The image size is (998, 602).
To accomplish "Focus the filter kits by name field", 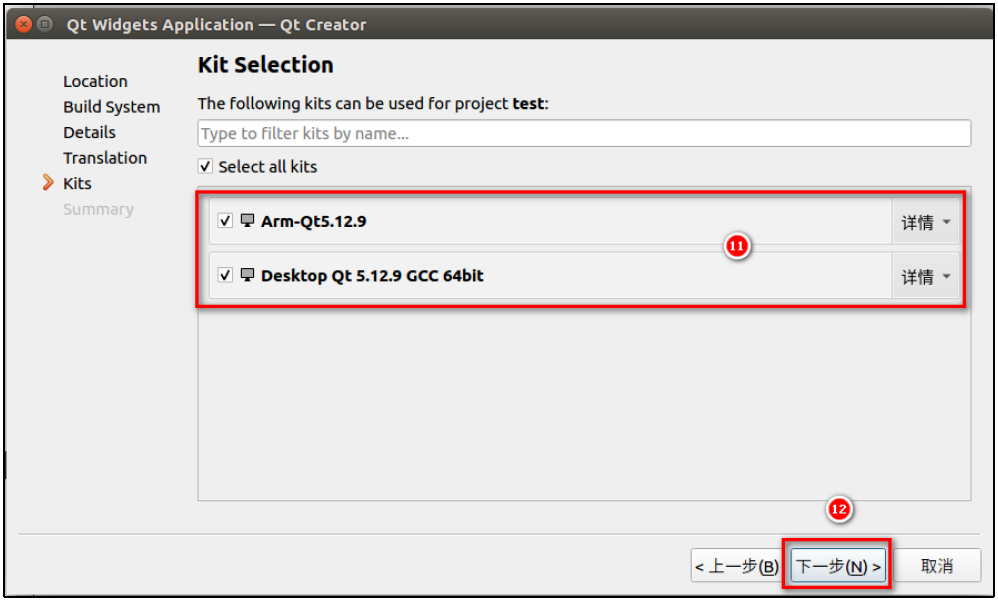I will coord(584,133).
